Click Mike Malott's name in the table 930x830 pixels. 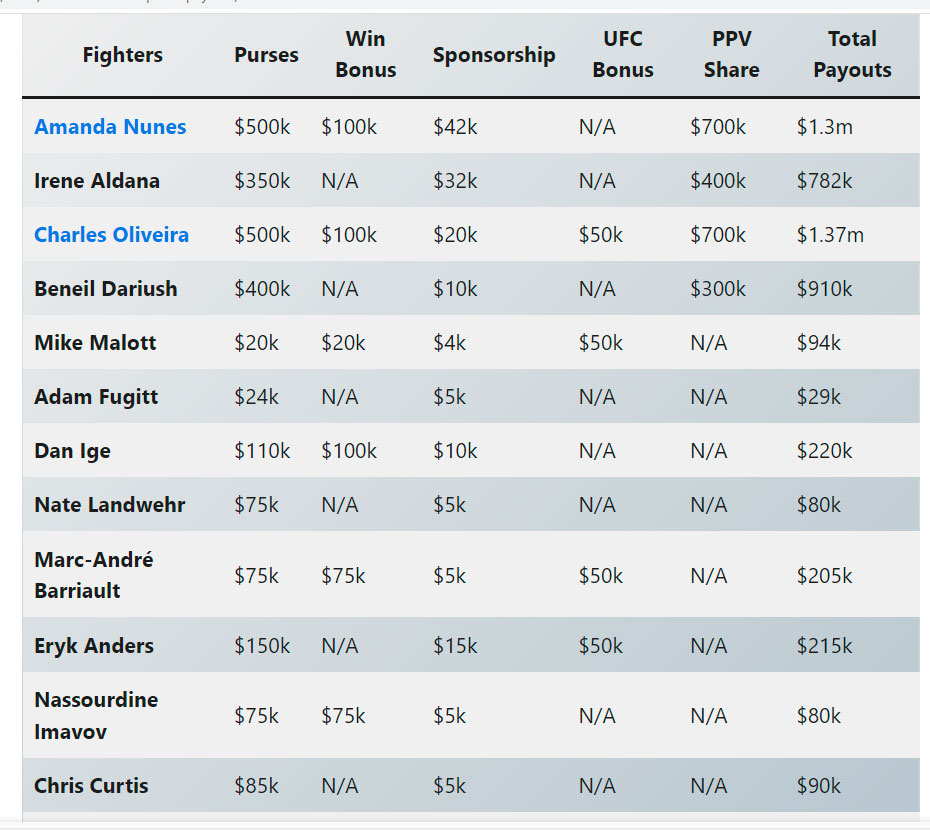coord(95,343)
